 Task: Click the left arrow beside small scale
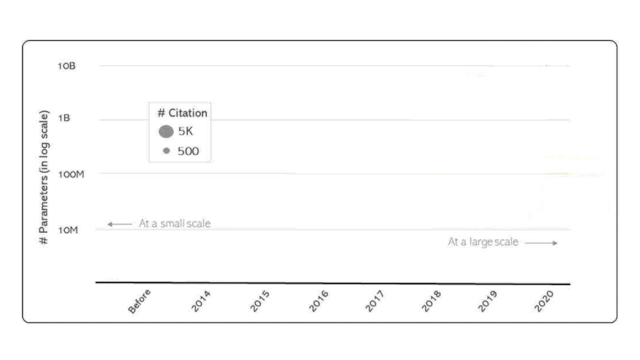(120, 224)
